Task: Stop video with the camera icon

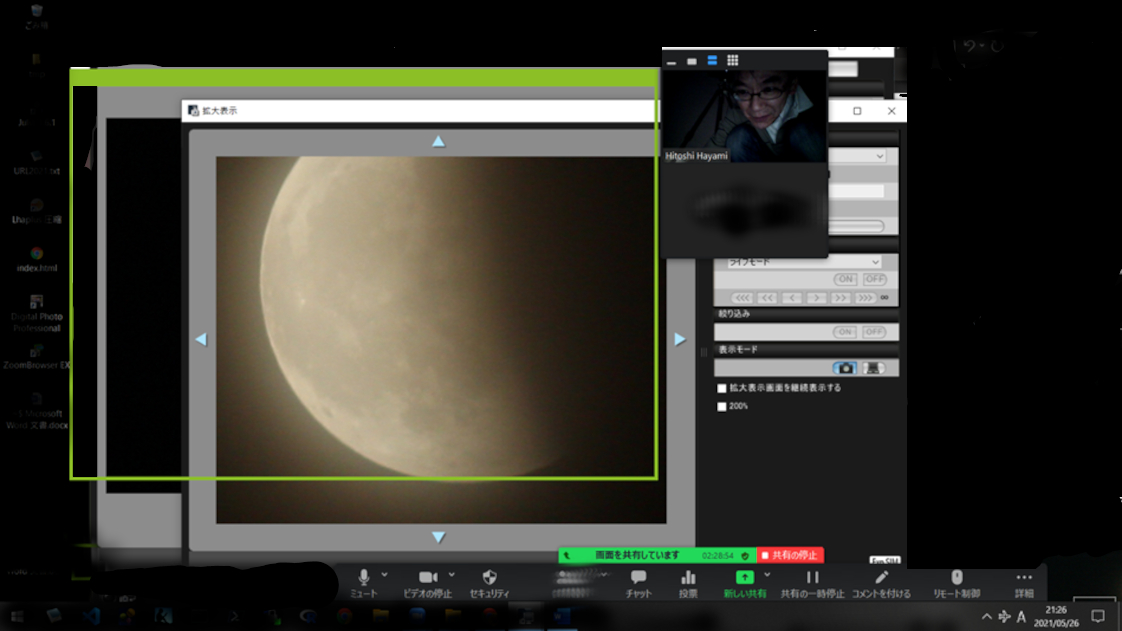Action: pos(428,579)
